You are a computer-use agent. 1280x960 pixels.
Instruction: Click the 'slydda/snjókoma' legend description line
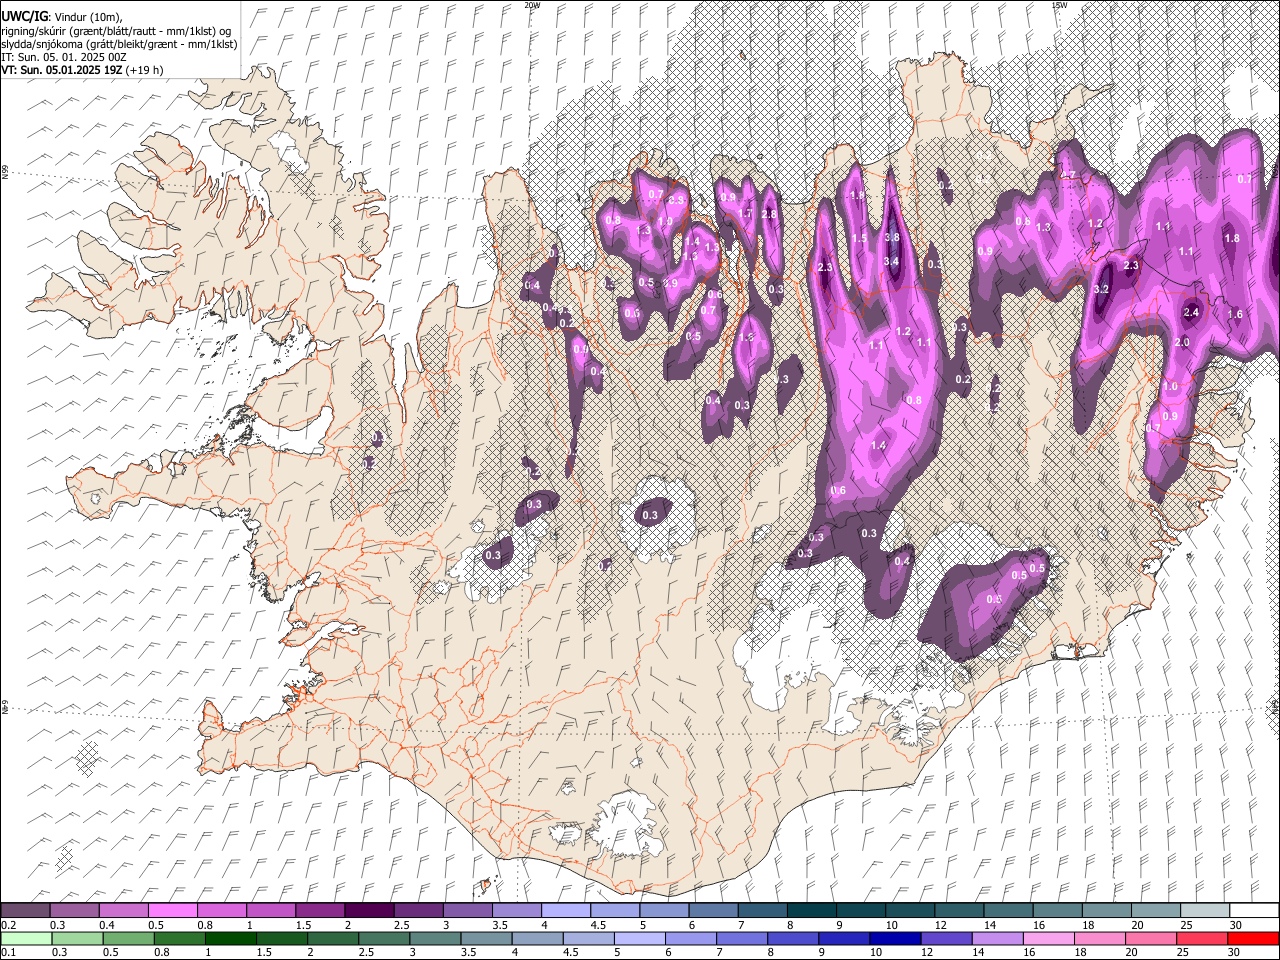[118, 44]
